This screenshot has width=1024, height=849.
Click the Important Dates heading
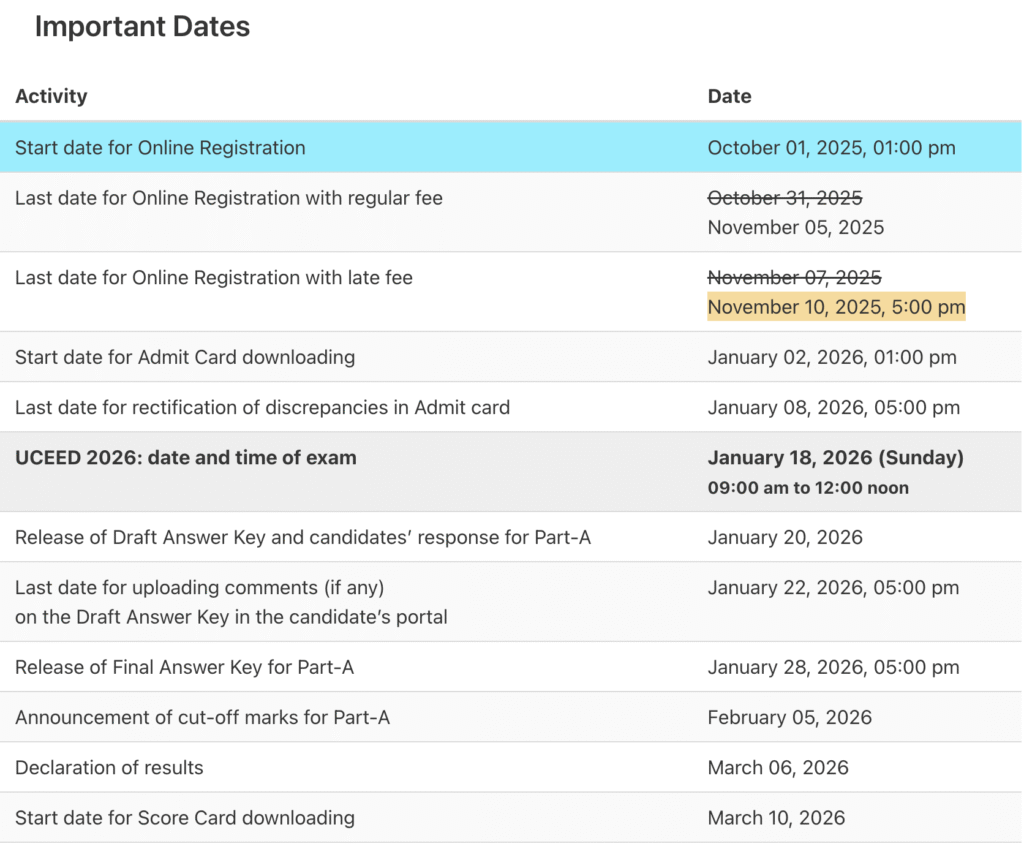pos(142,28)
